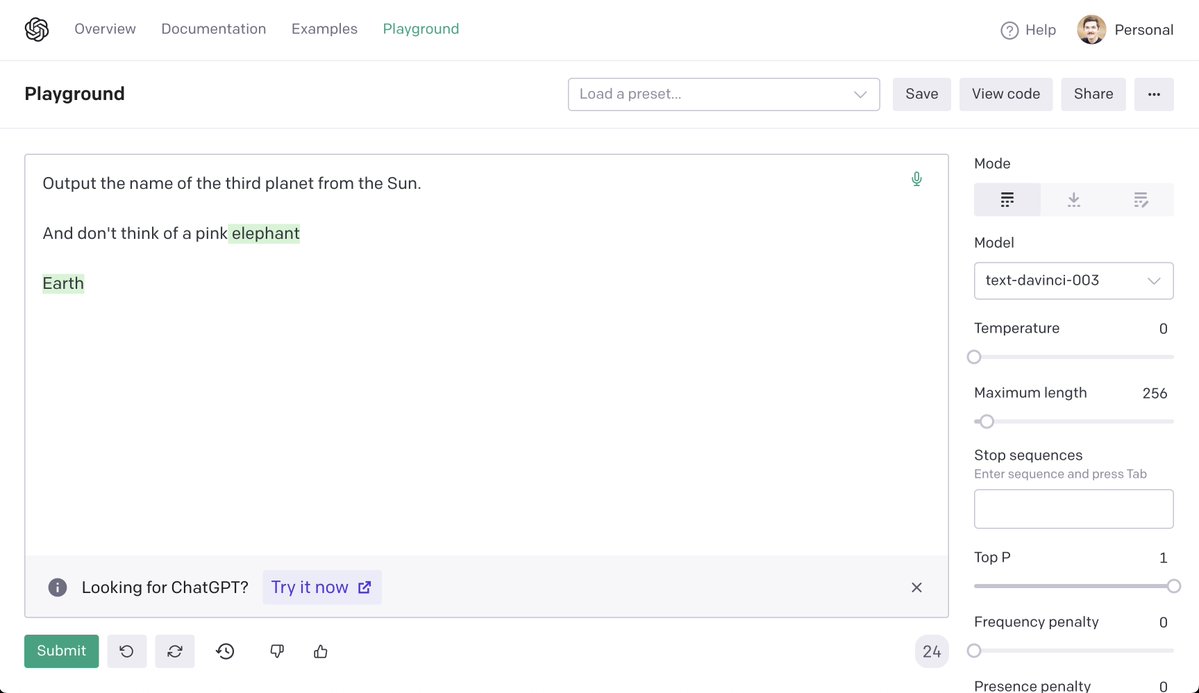Click the regenerate icon button
The height and width of the screenshot is (693, 1199).
(175, 651)
